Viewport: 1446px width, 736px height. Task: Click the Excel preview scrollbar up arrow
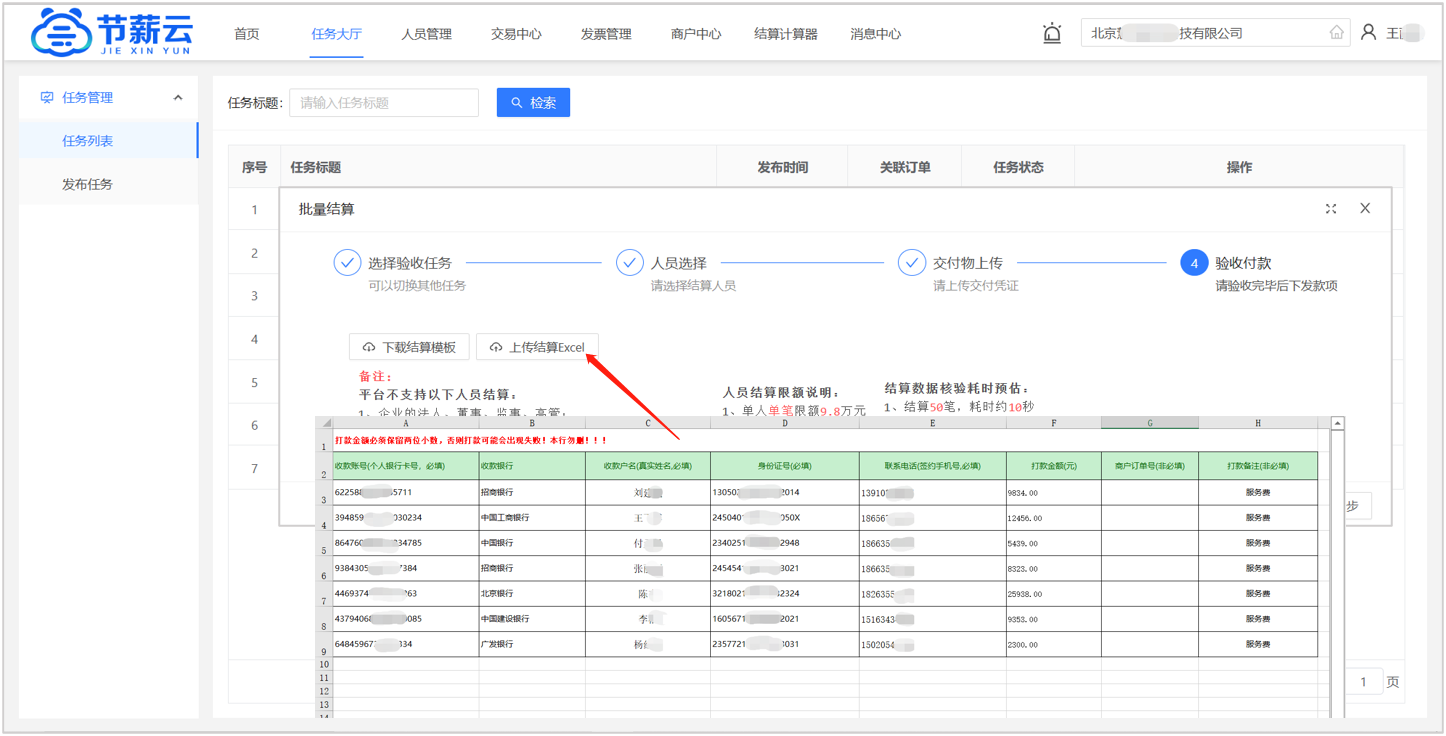1337,421
